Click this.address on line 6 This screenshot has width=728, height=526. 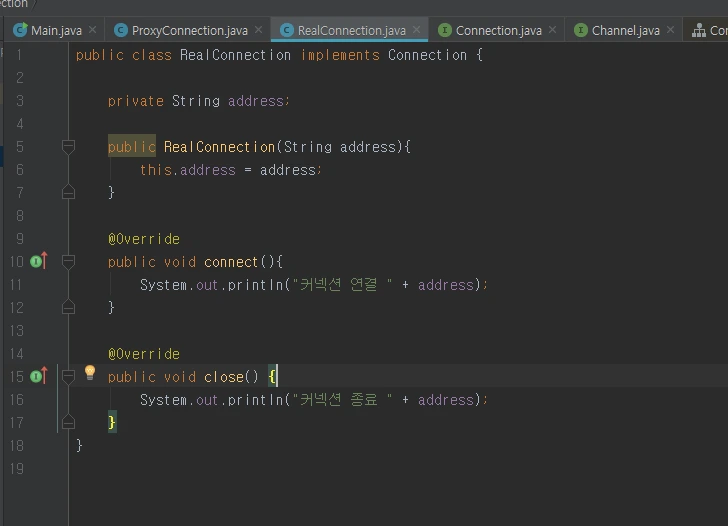188,170
